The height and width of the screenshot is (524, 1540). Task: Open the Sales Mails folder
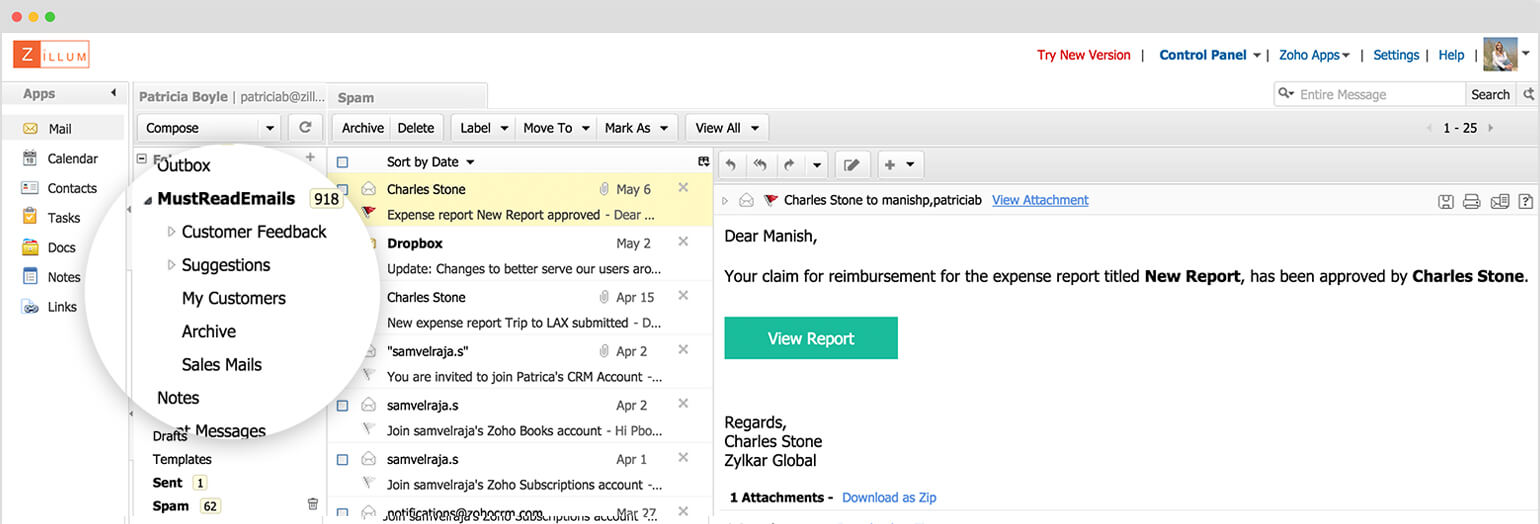[222, 364]
